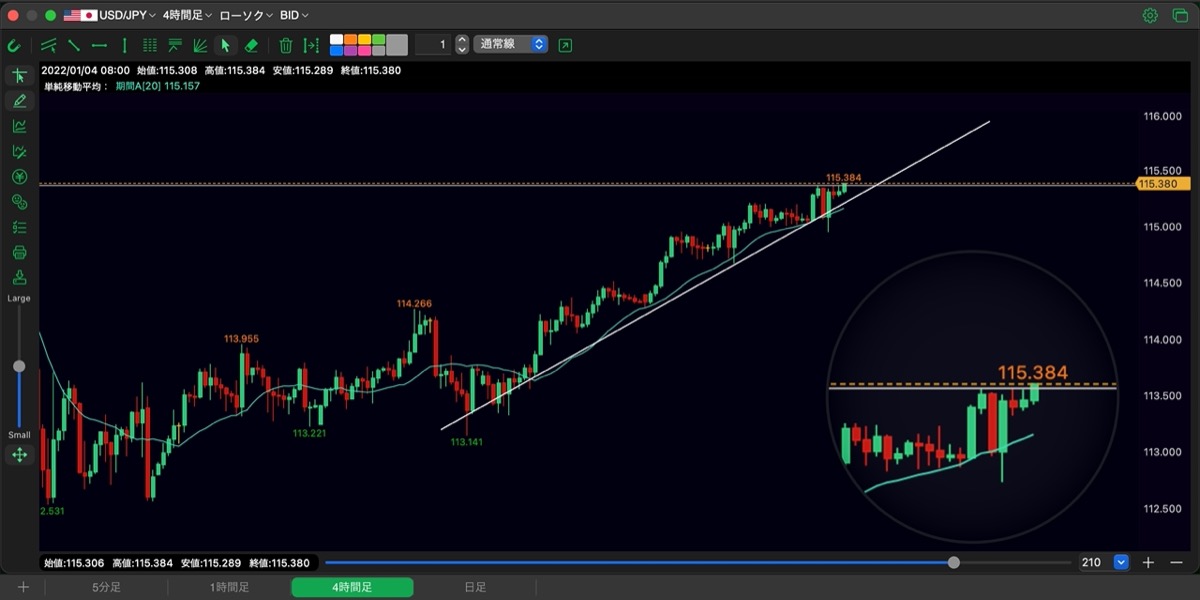Click the checklist icon in sidebar
This screenshot has width=1200, height=600.
click(x=19, y=227)
